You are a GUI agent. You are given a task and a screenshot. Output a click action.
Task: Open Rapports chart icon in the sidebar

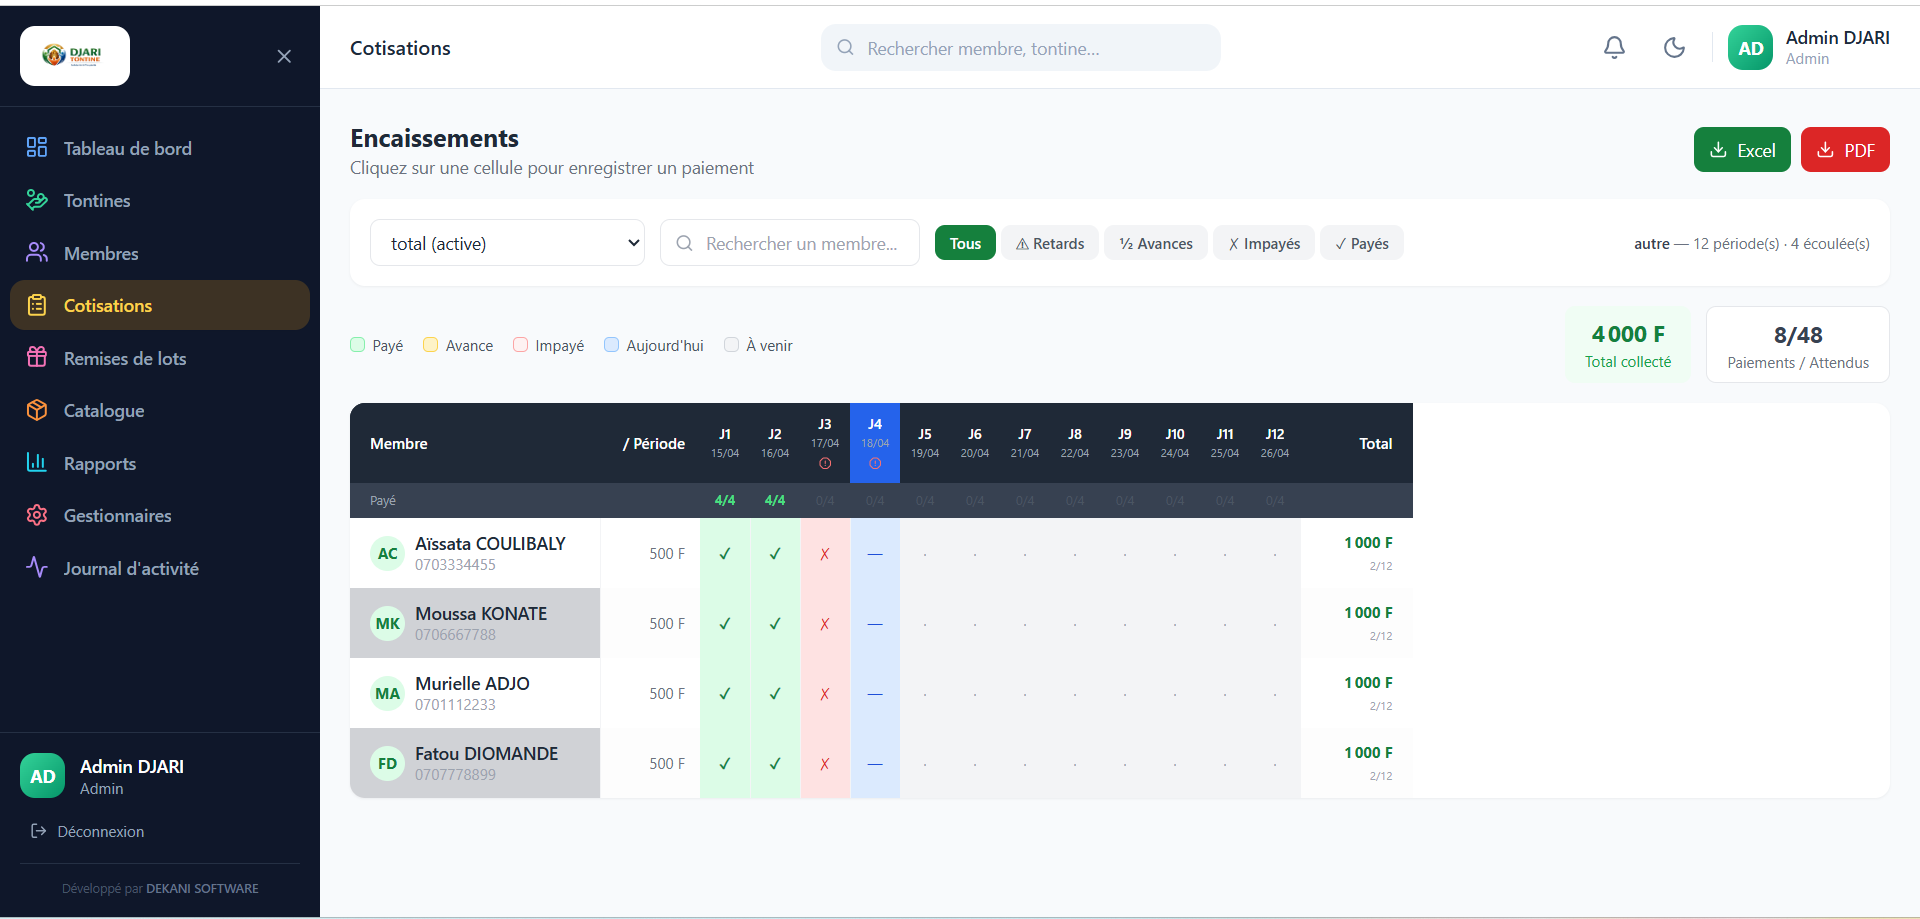coord(37,462)
